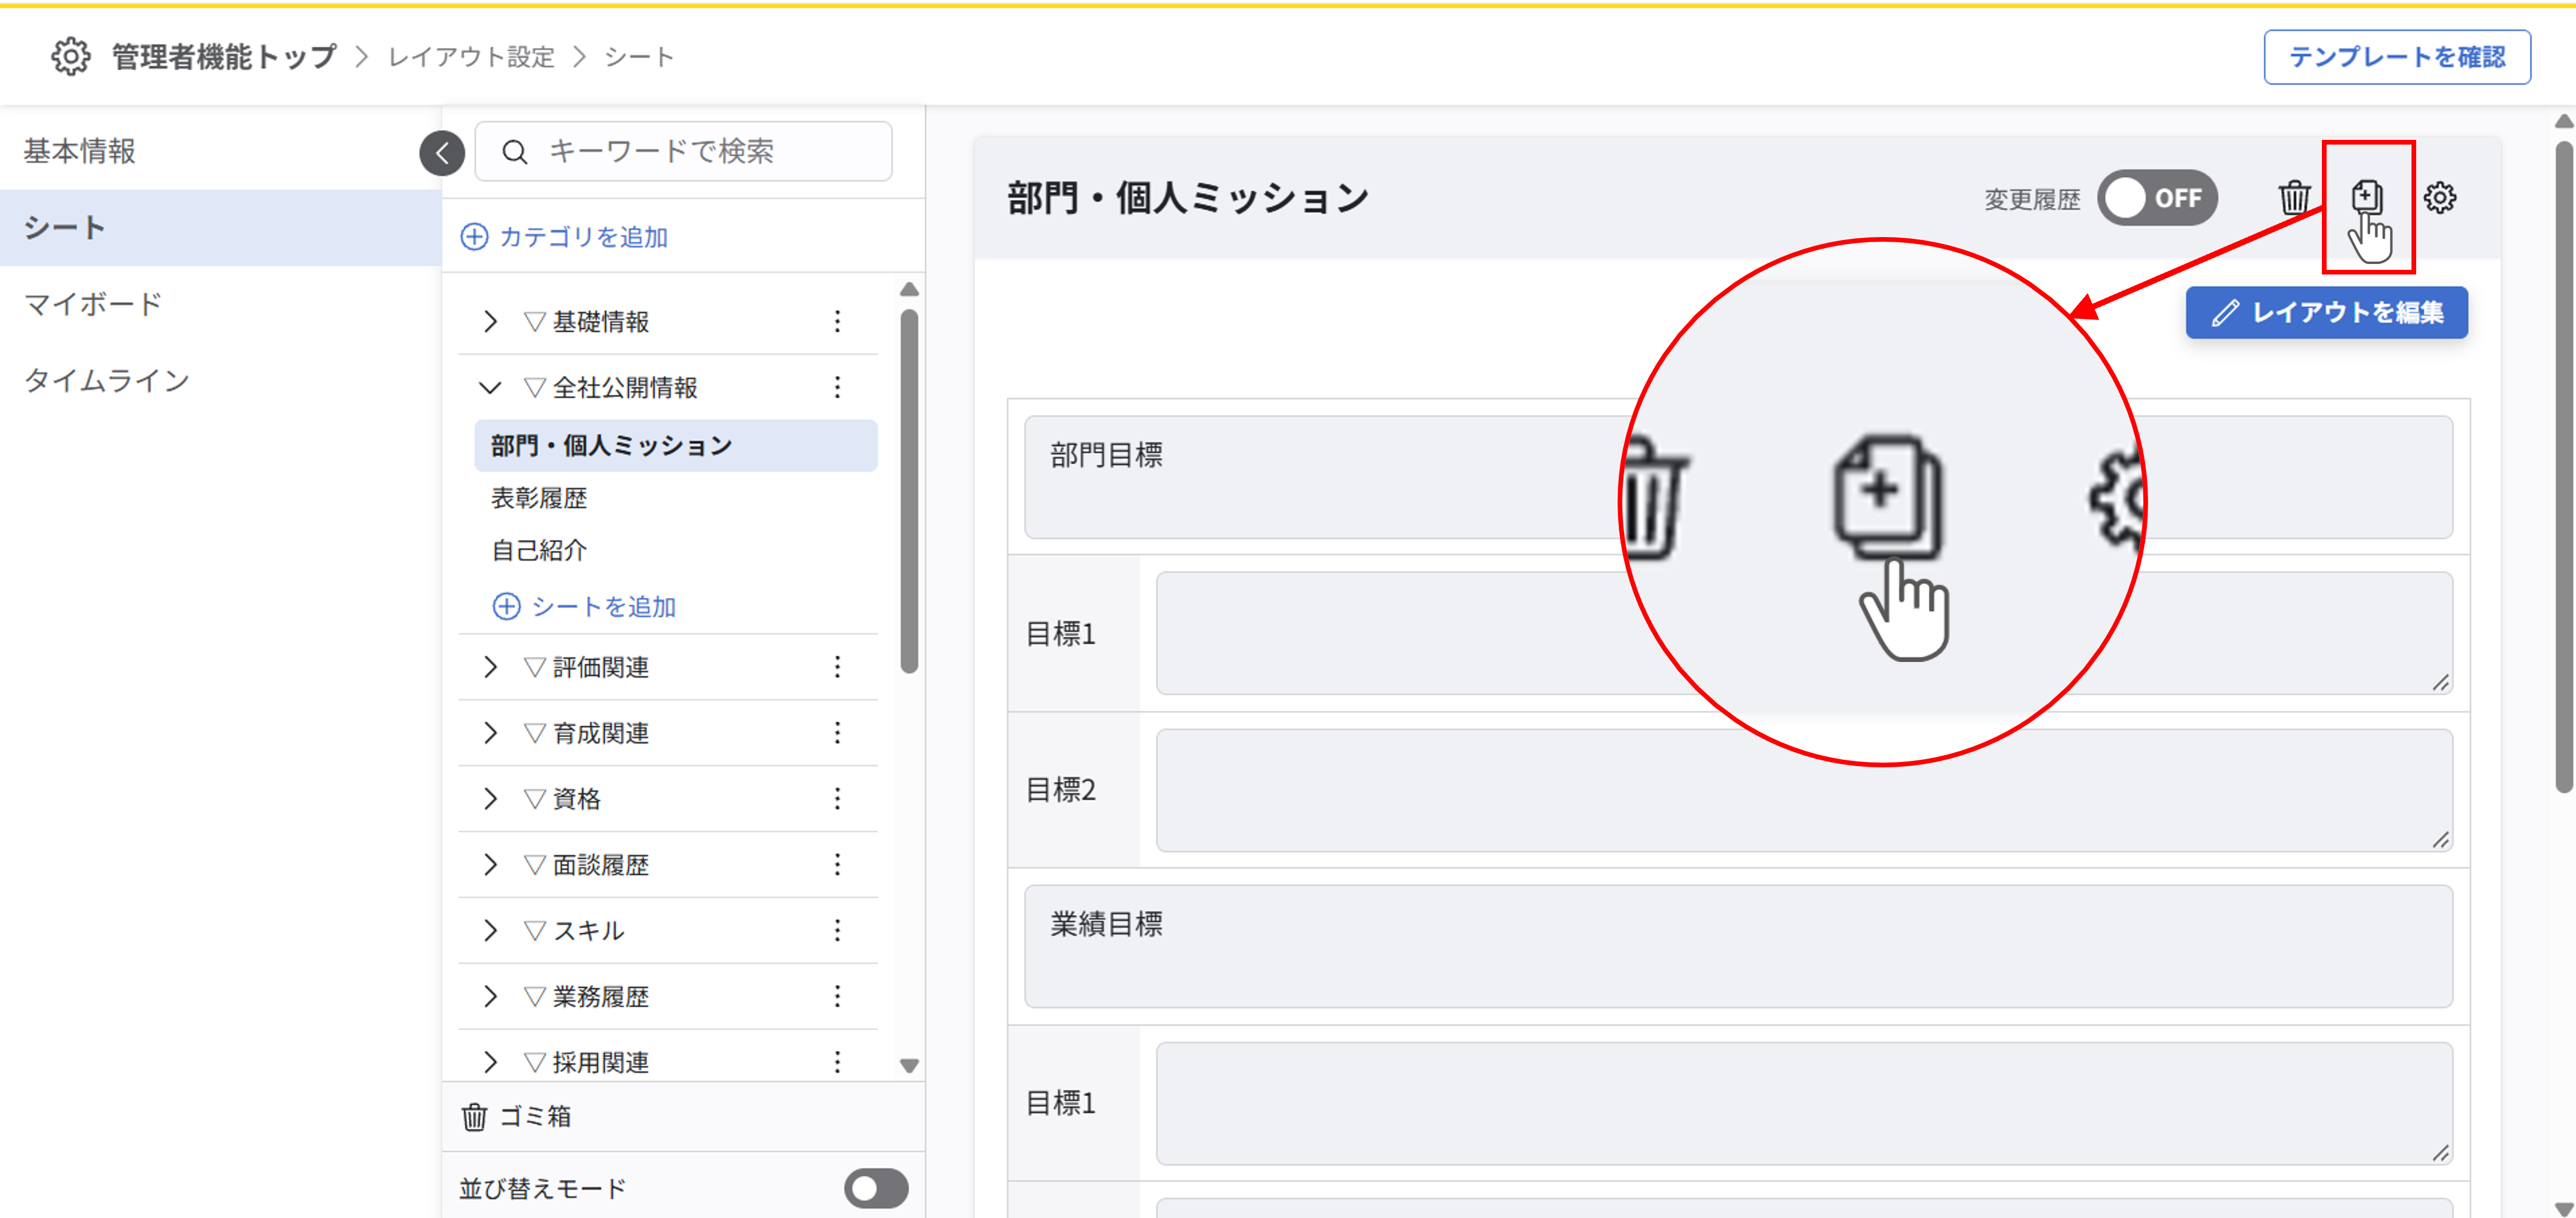Screen dimensions: 2576x1218
Task: Toggle the 変更履歴 OFF switch
Action: tap(2157, 198)
